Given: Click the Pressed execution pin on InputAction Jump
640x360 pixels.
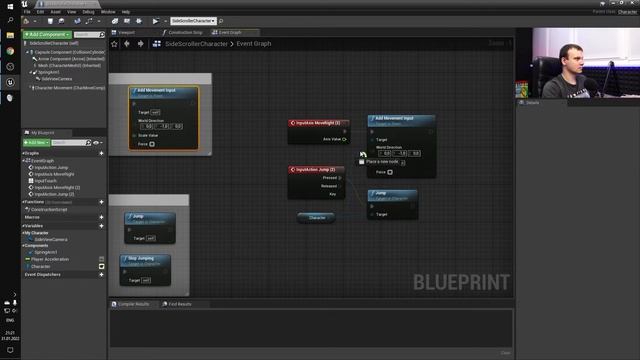Looking at the screenshot, I should [x=340, y=178].
